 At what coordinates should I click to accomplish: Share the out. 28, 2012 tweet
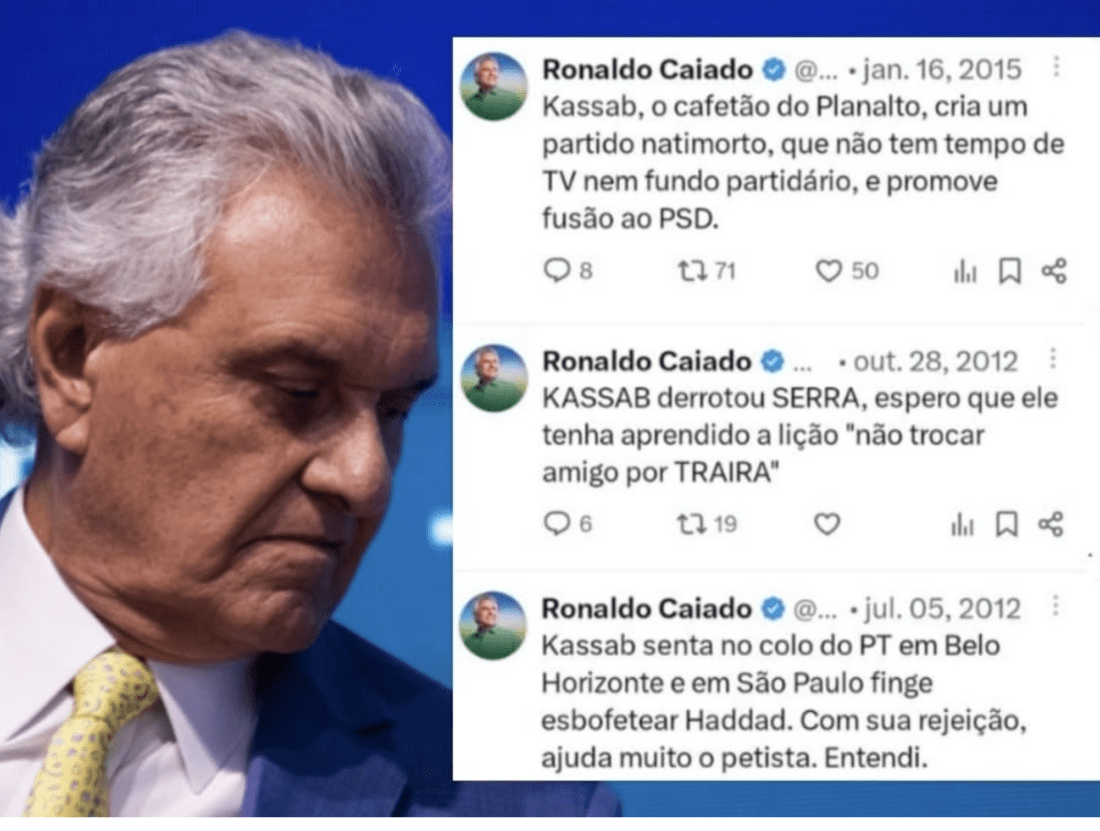coord(1051,524)
